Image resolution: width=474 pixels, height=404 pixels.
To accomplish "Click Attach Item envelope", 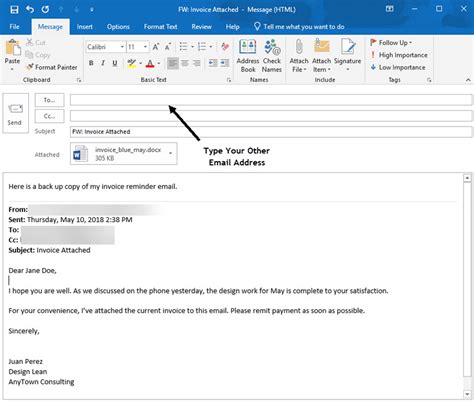I will [321, 56].
